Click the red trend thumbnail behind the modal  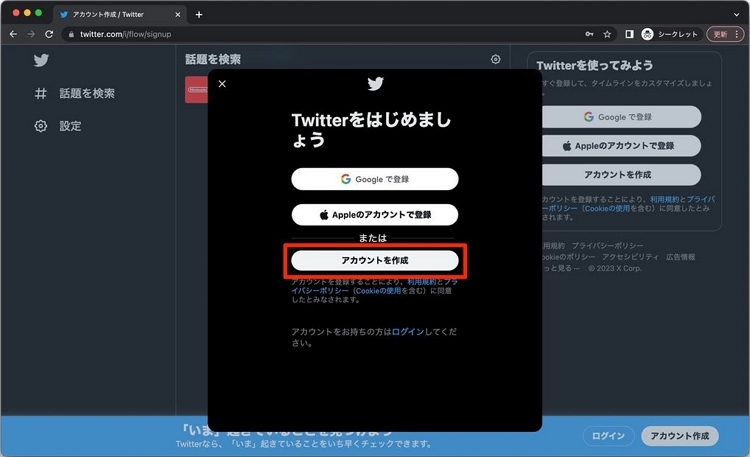click(197, 89)
